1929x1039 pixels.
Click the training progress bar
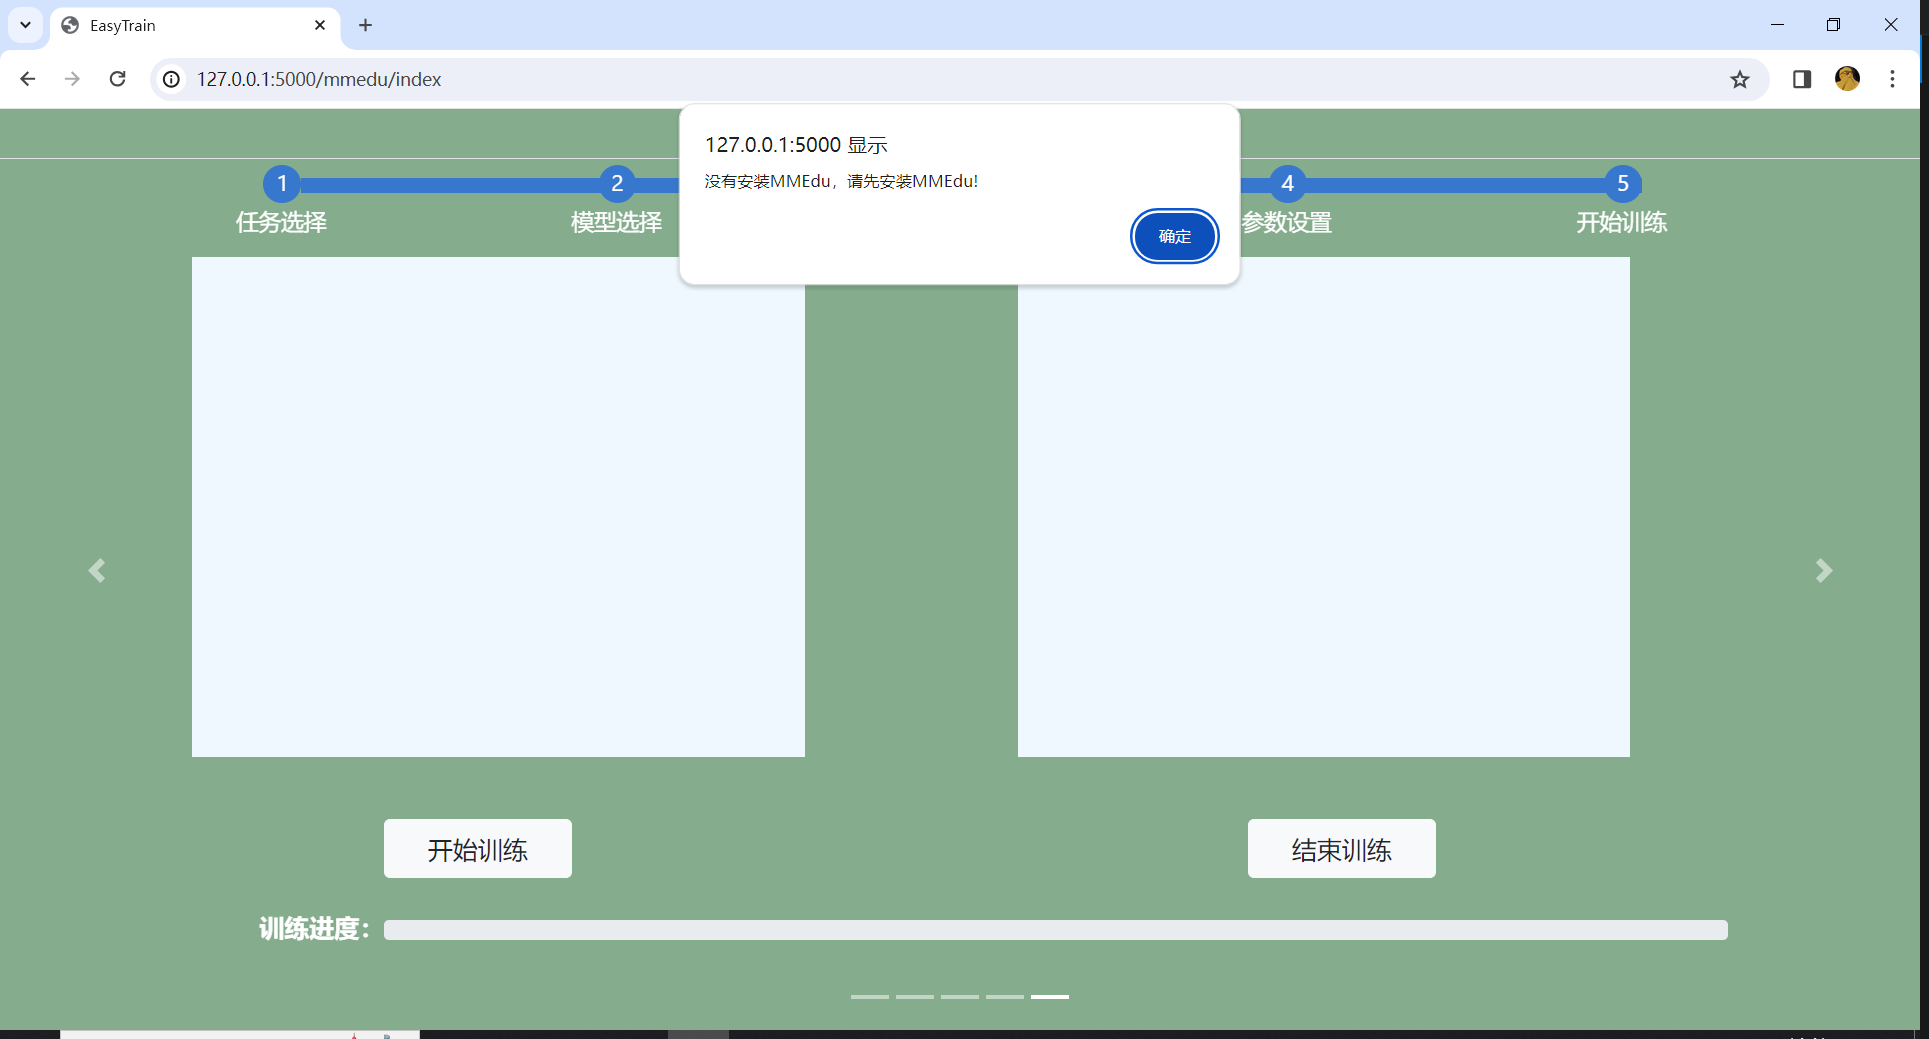1056,930
